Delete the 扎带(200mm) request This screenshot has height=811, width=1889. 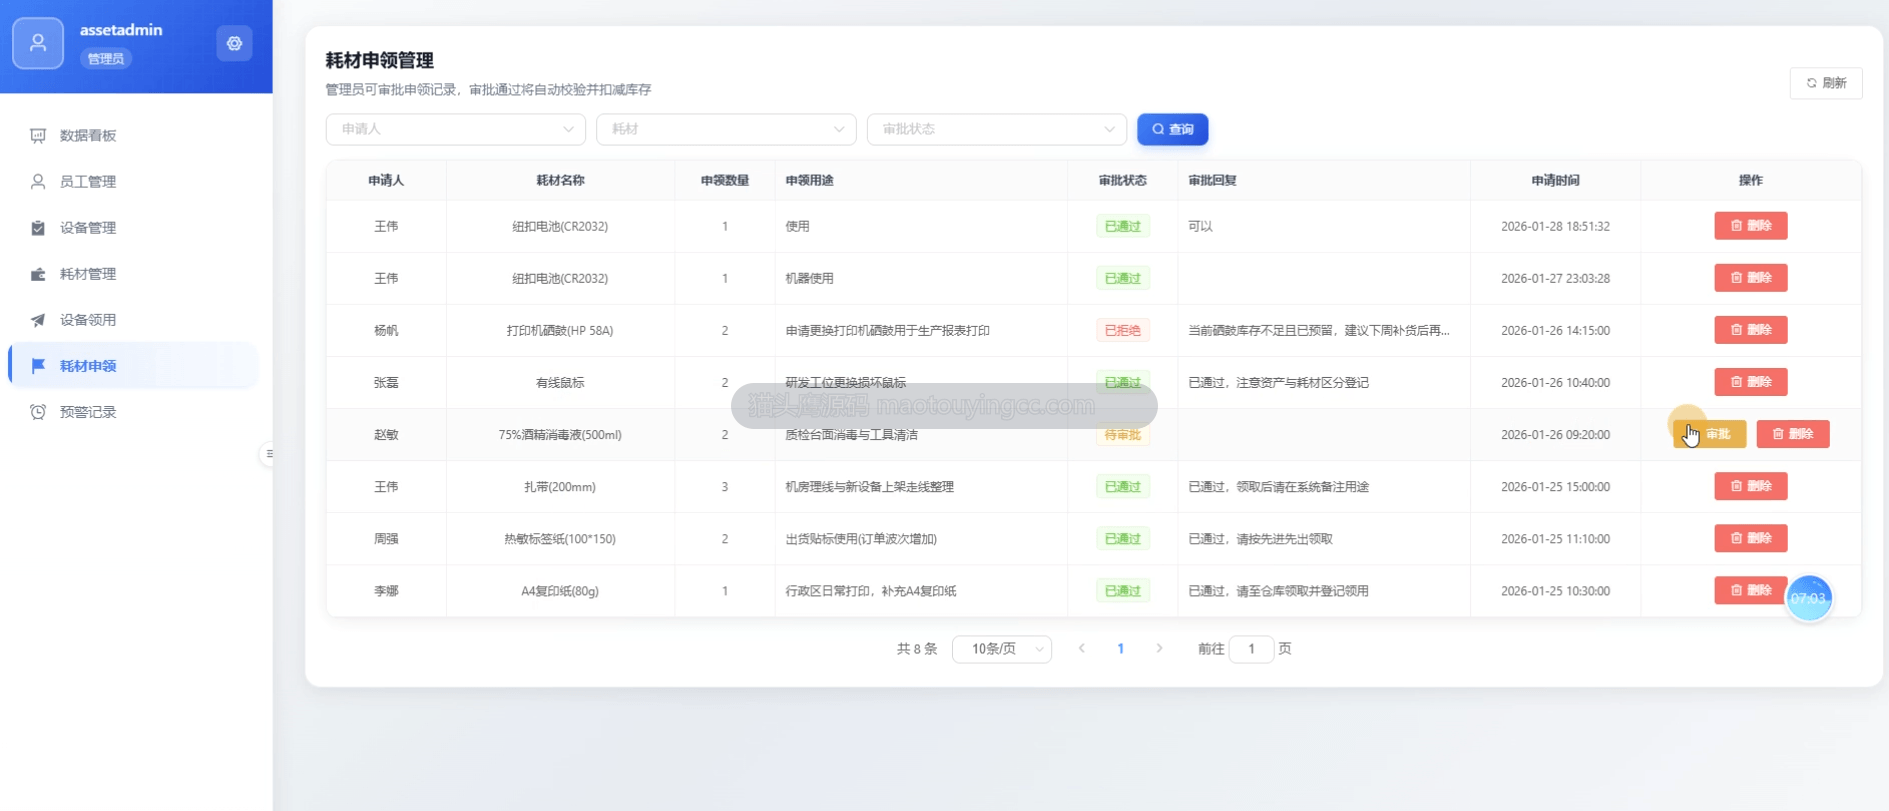[1751, 486]
